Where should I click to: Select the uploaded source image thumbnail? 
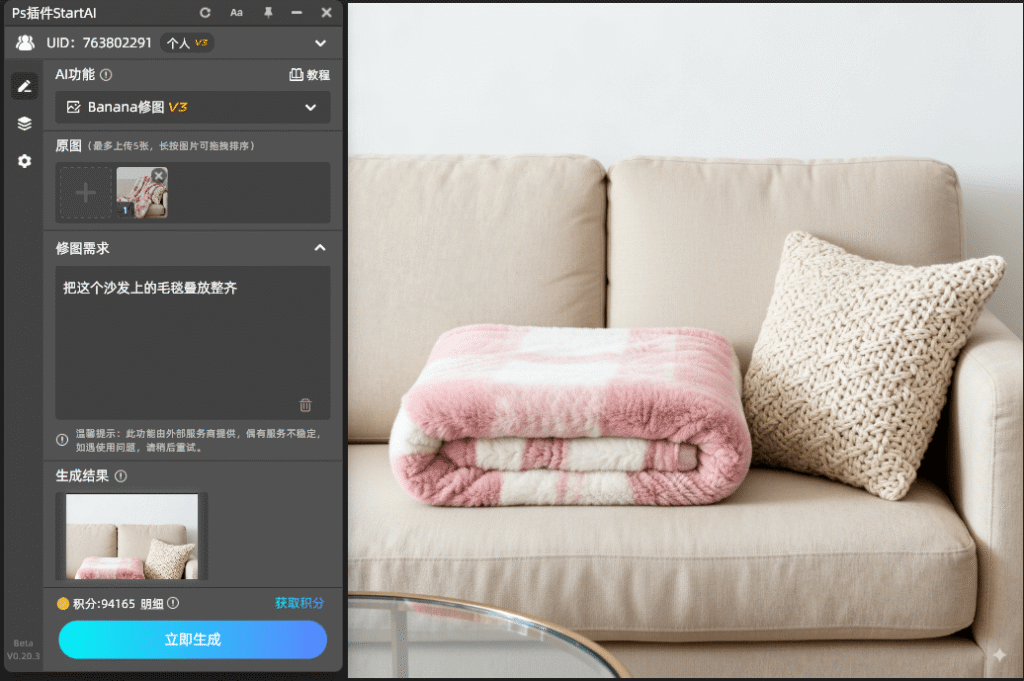(x=140, y=196)
